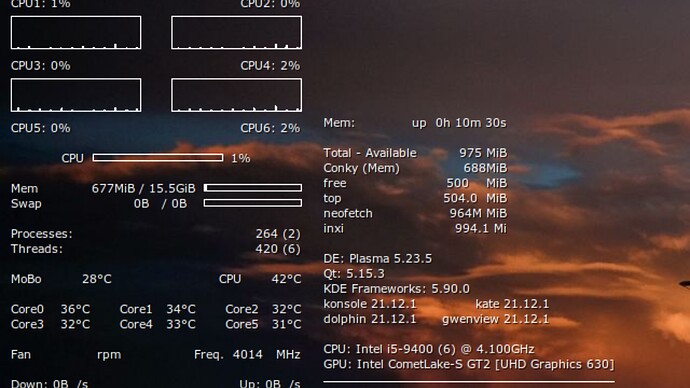The height and width of the screenshot is (388, 690).
Task: Click the CPU2 usage graph
Action: [x=236, y=33]
